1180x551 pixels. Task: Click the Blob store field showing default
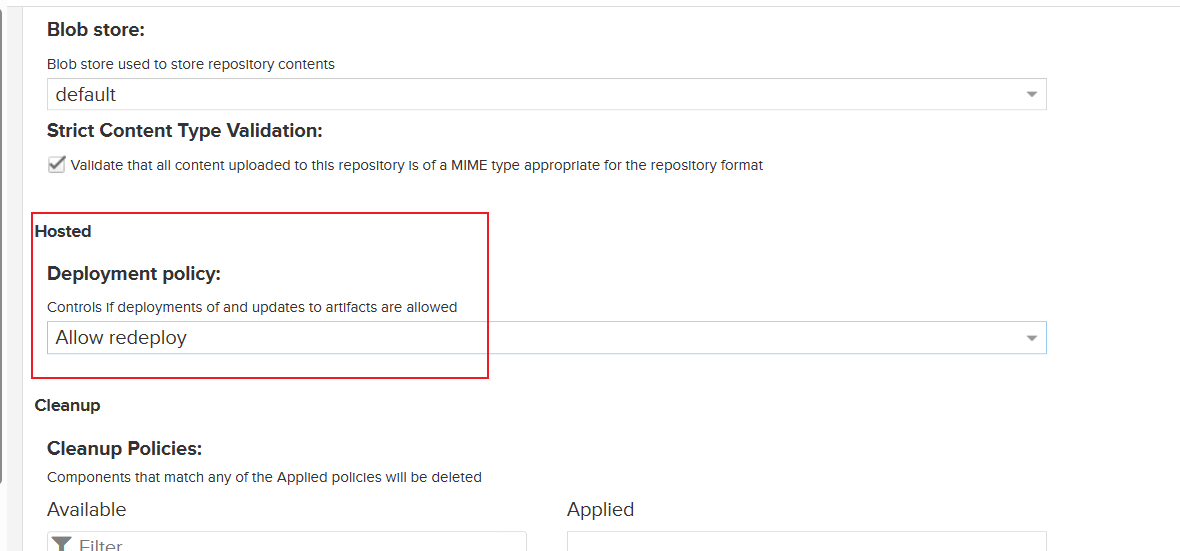tap(530, 95)
